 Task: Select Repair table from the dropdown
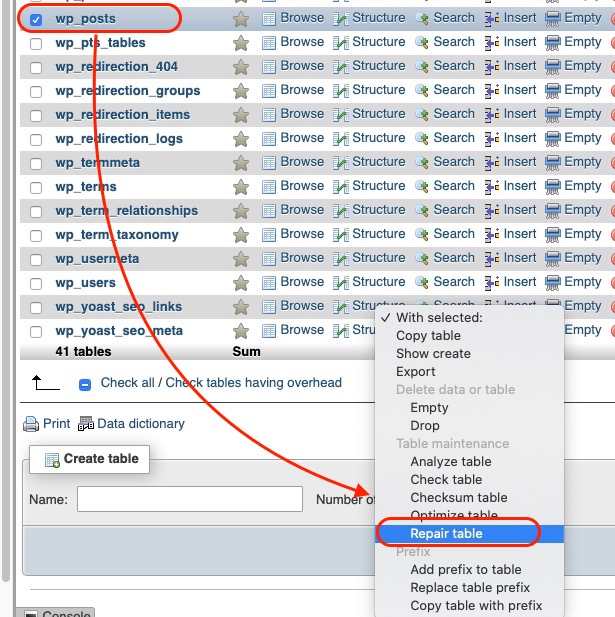click(x=469, y=534)
